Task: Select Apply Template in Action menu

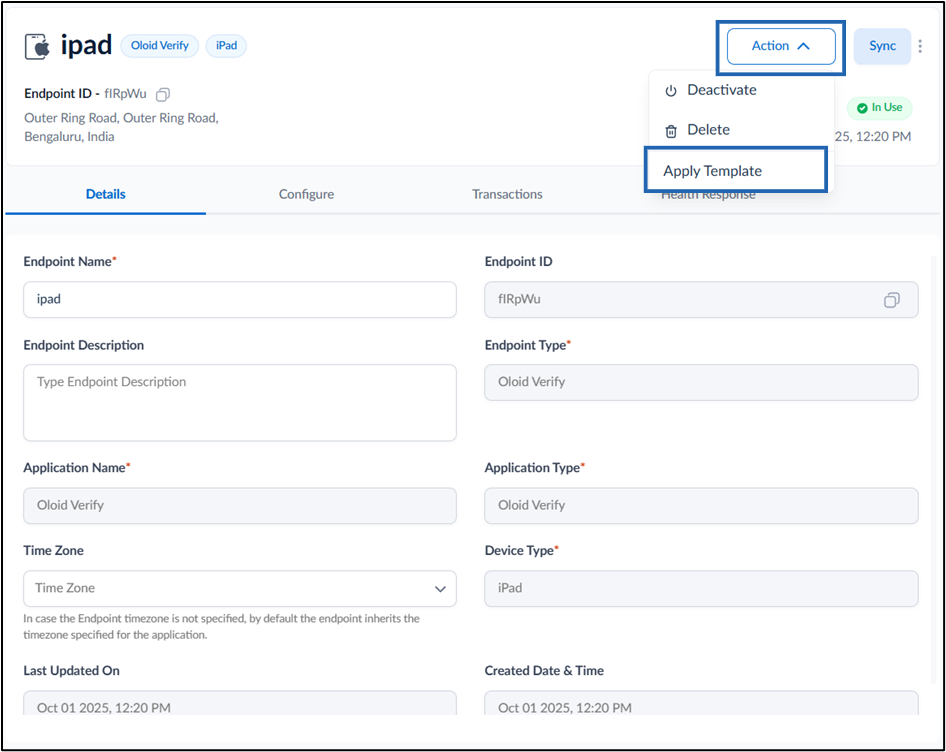Action: [x=736, y=171]
